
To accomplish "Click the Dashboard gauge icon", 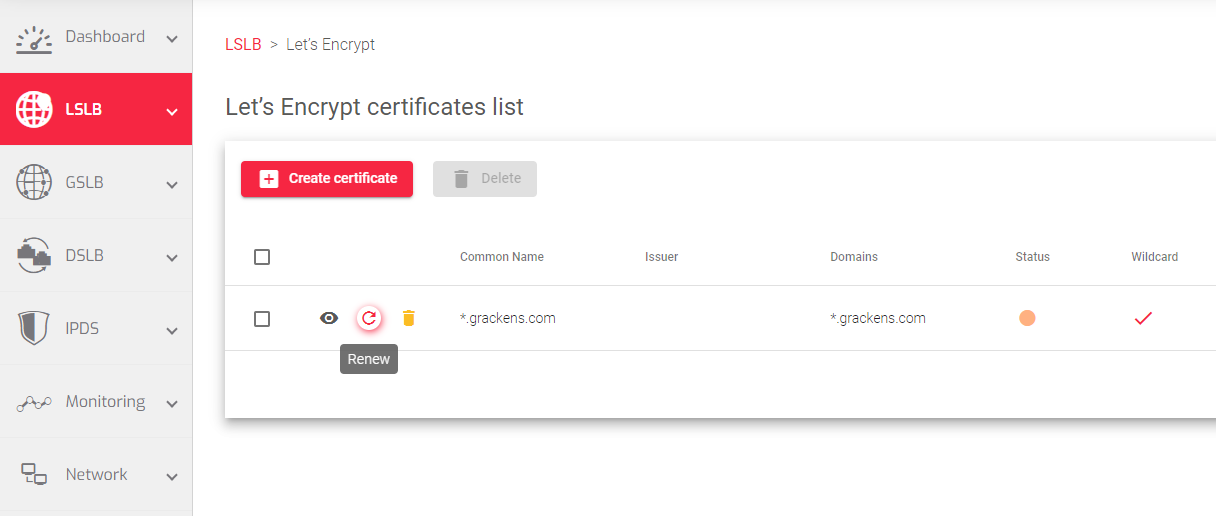I will click(34, 38).
